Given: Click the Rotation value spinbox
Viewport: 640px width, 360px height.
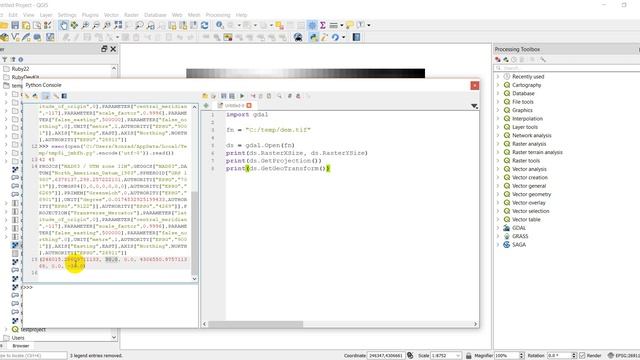Looking at the screenshot, I should tap(562, 356).
